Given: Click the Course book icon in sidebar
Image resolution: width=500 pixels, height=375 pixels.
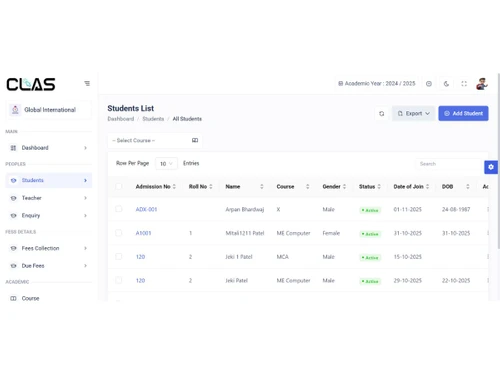Looking at the screenshot, I should (13, 298).
